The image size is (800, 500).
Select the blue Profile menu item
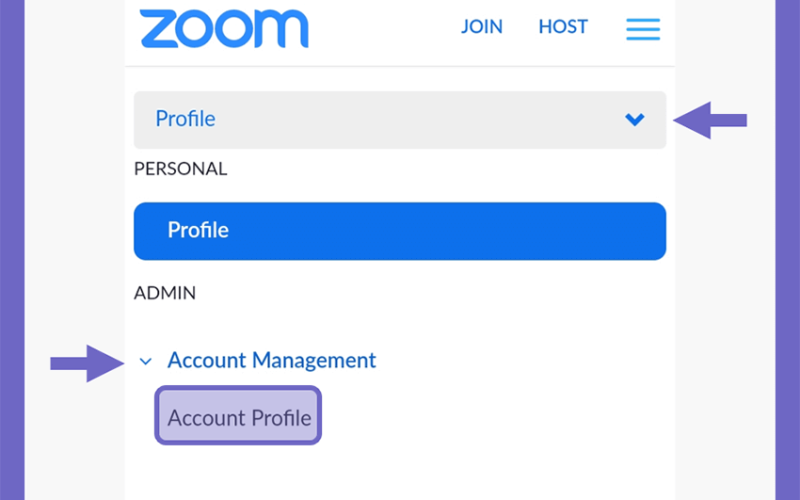(x=399, y=231)
